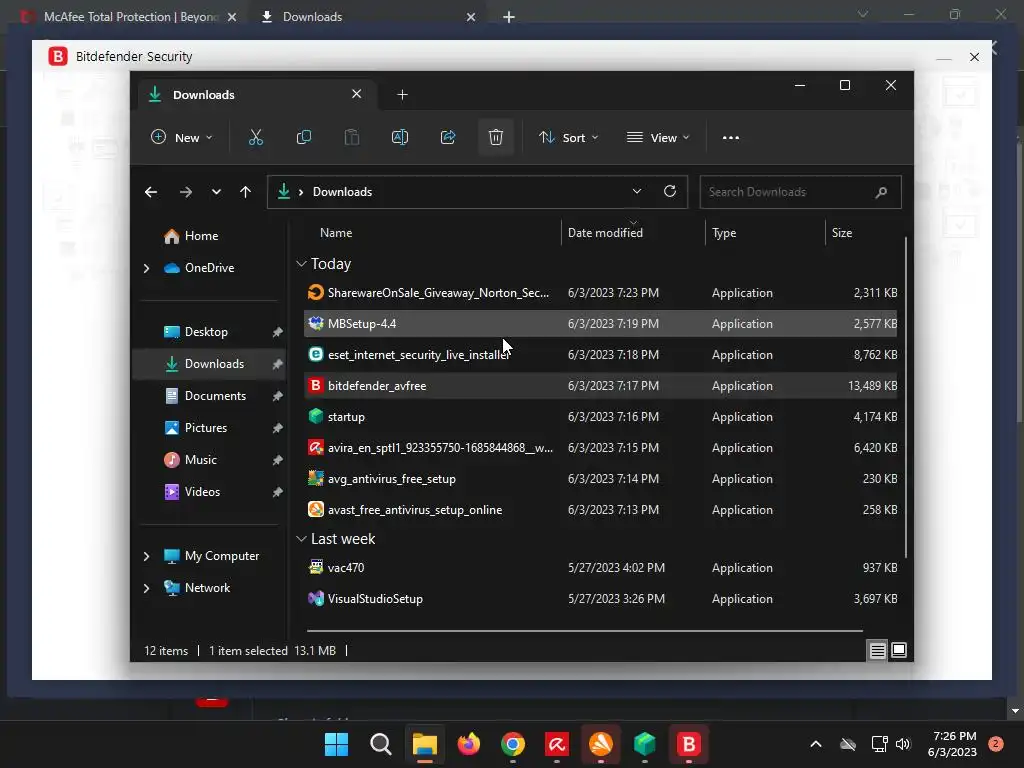Select bitdefender_avfree file name
Viewport: 1024px width, 768px height.
[377, 386]
